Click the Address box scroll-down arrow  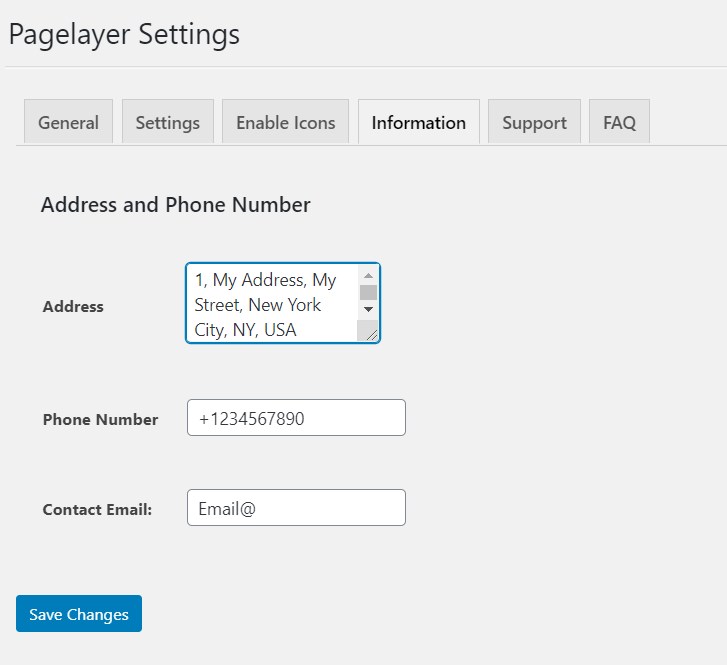(368, 309)
